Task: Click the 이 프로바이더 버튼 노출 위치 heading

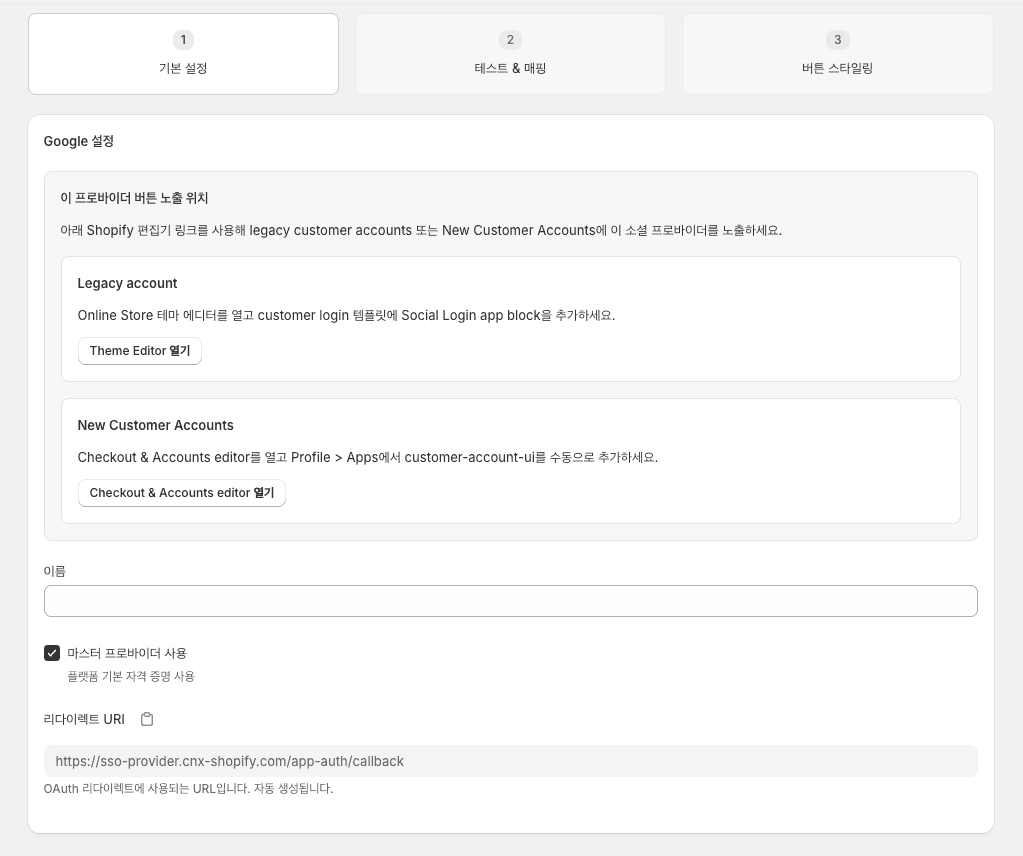Action: tap(134, 198)
